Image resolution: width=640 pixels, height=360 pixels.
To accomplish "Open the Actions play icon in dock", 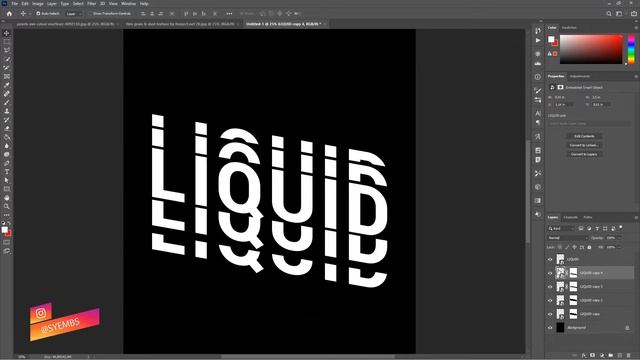I will pyautogui.click(x=538, y=40).
